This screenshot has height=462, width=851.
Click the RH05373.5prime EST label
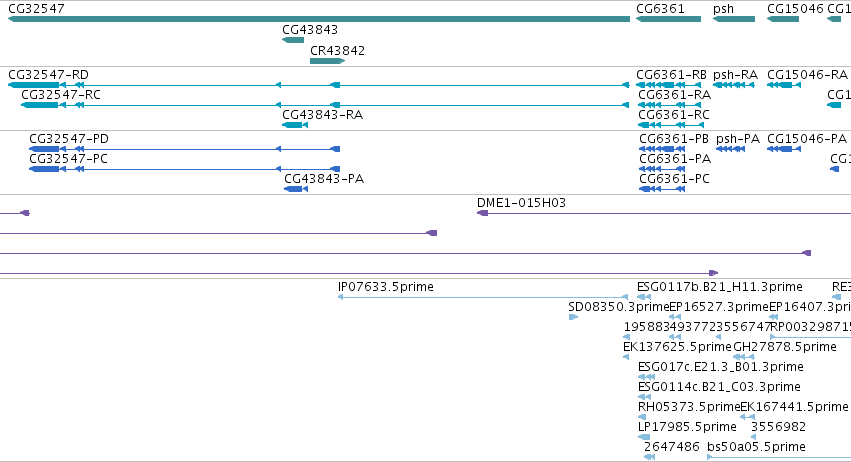(x=689, y=407)
